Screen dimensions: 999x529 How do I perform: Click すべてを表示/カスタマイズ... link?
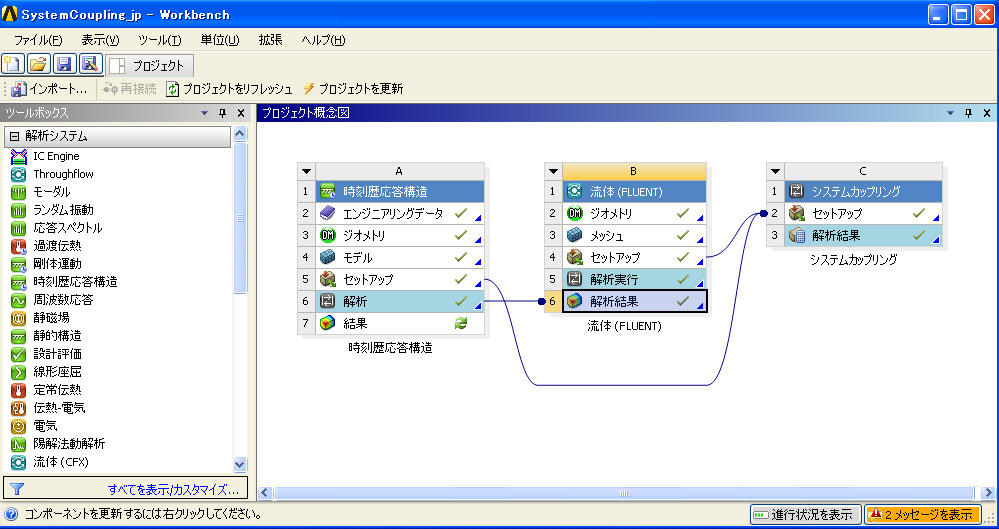pyautogui.click(x=173, y=489)
